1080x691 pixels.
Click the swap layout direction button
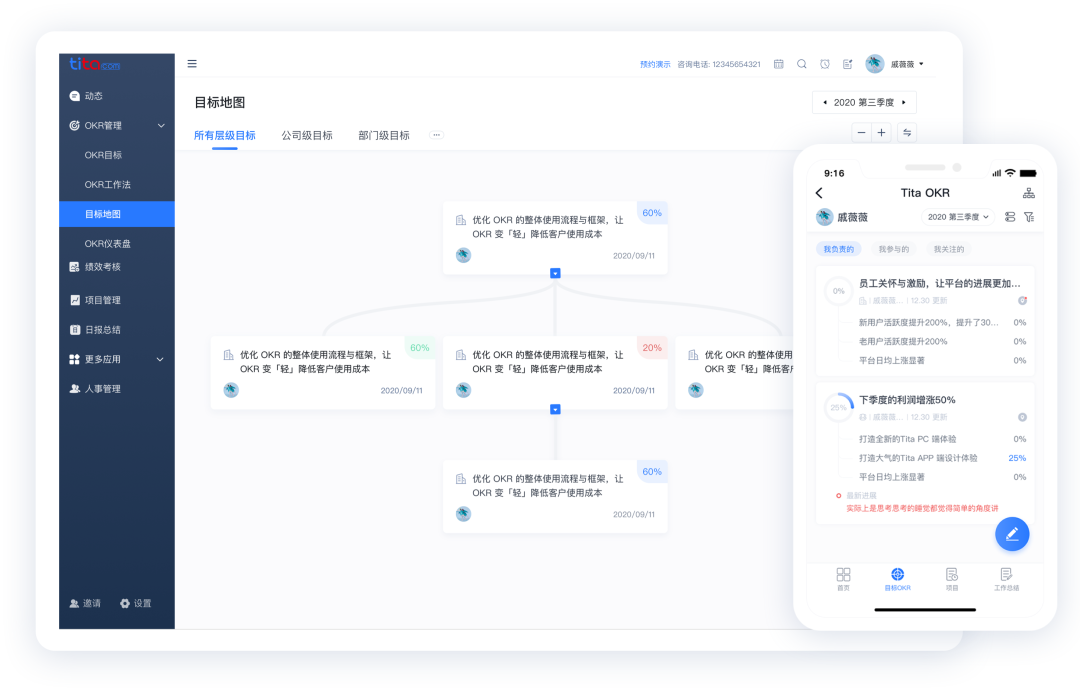(x=907, y=132)
